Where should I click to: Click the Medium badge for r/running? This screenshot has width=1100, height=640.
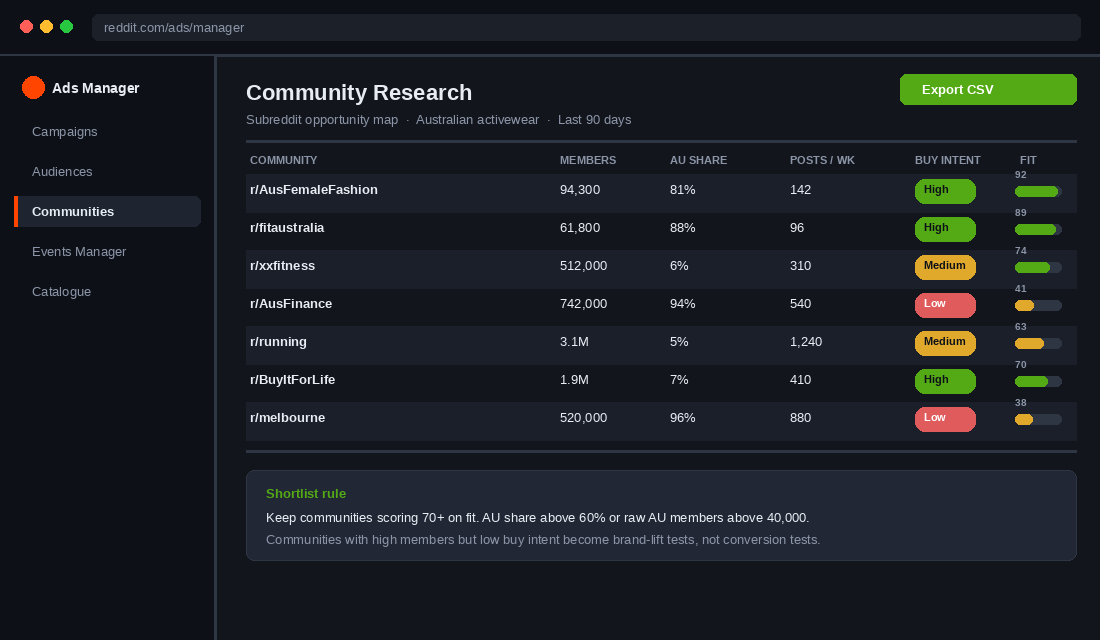945,343
